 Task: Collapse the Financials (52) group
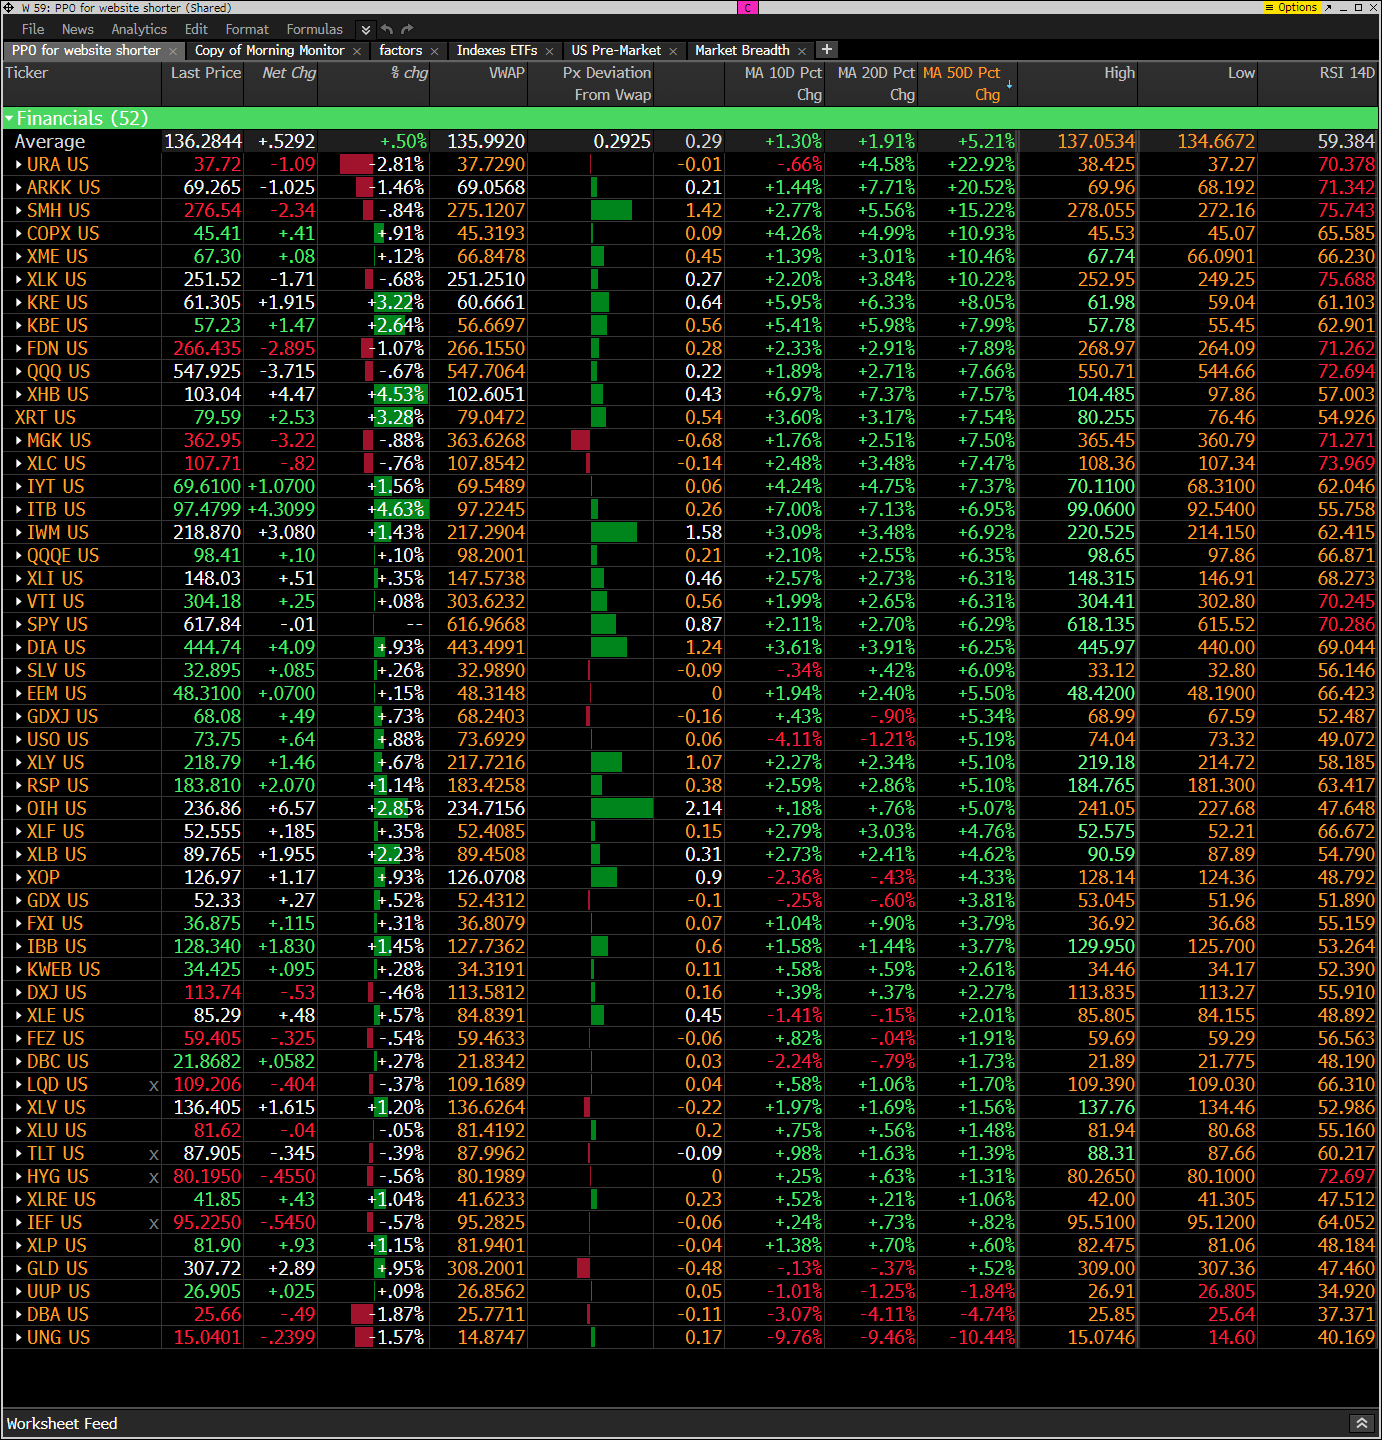(x=9, y=119)
